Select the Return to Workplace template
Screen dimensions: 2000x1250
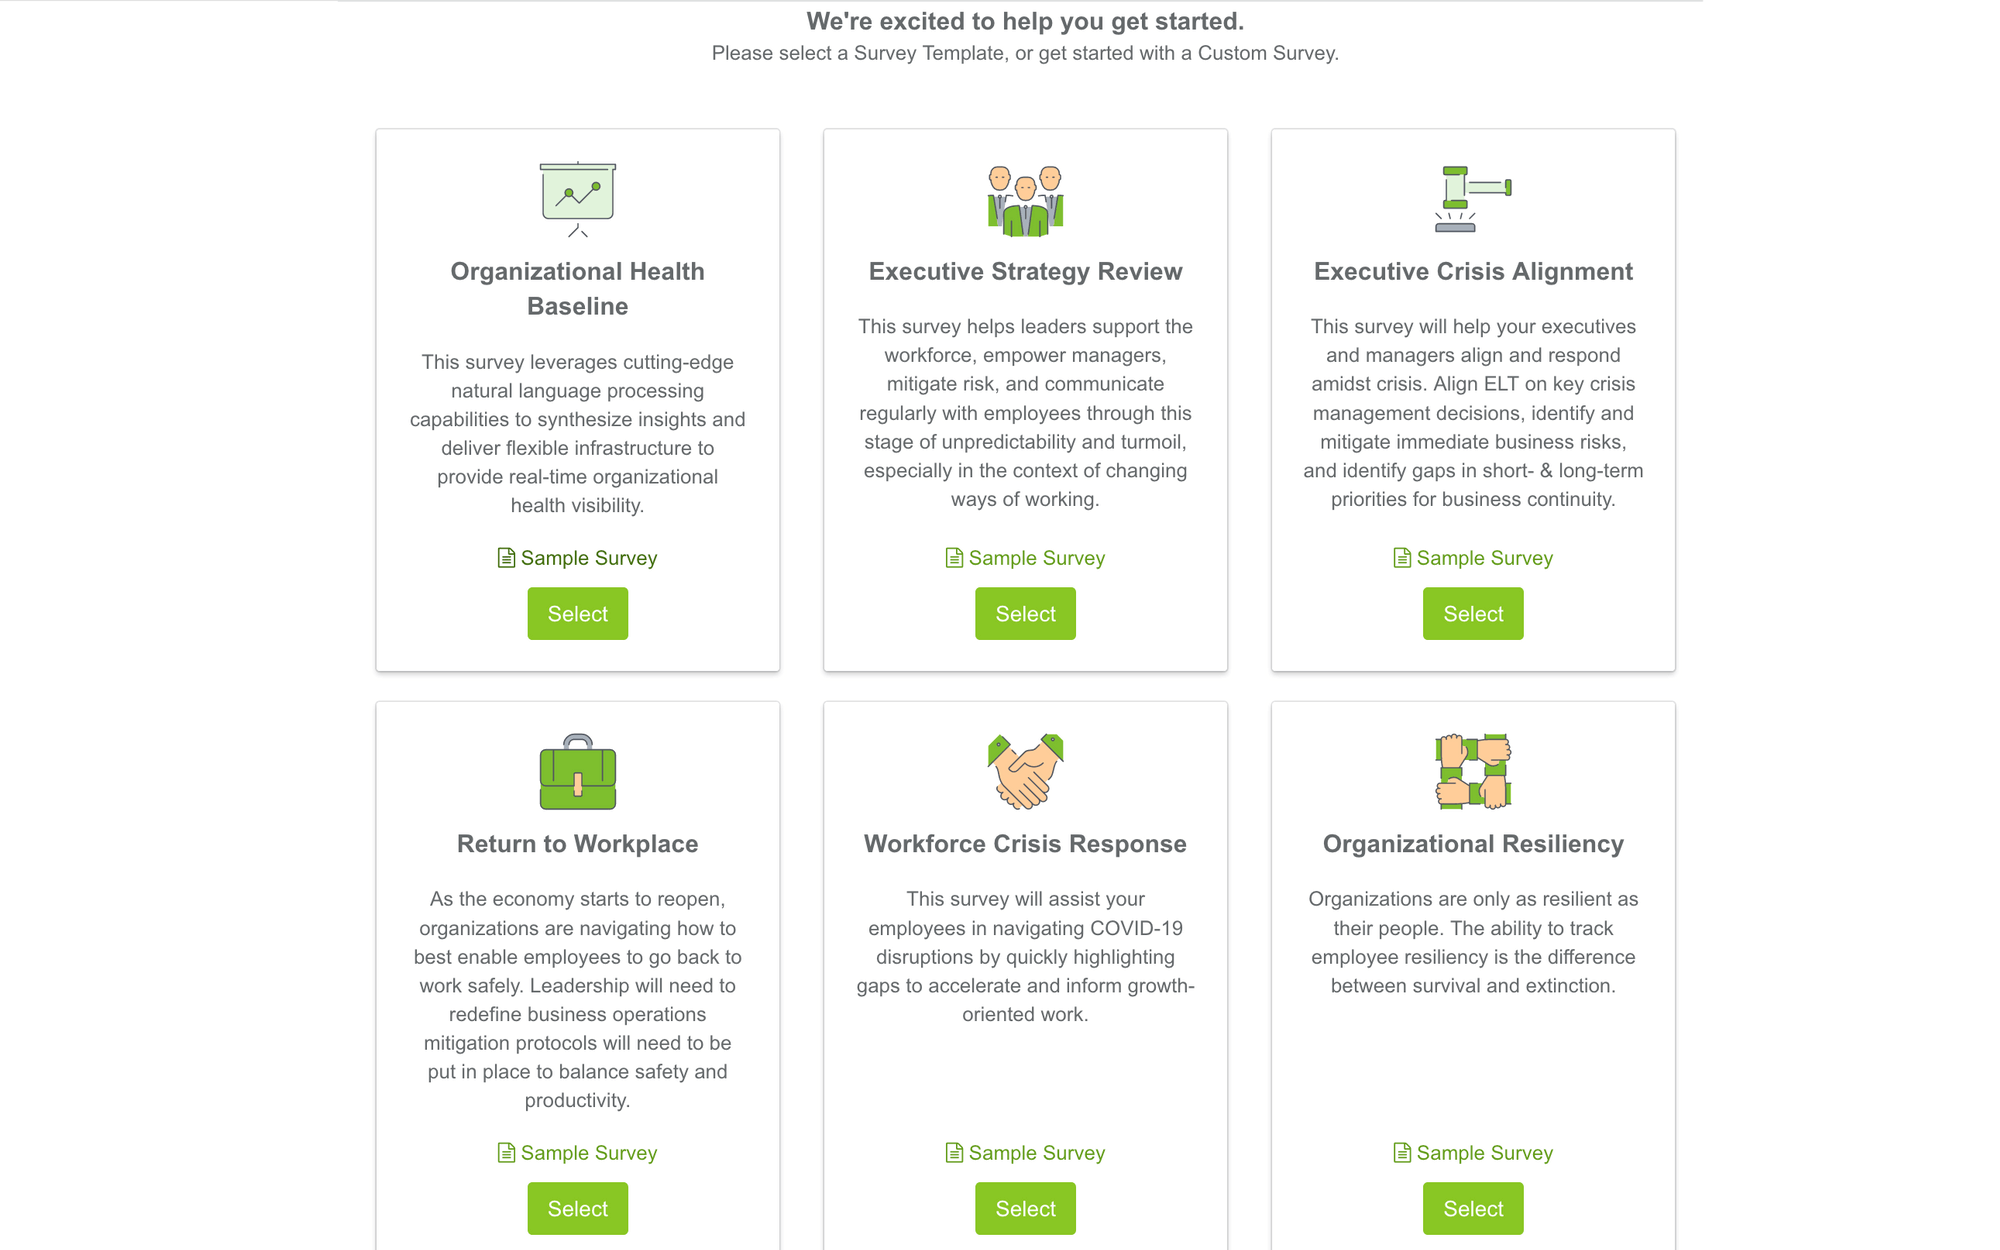[577, 1208]
